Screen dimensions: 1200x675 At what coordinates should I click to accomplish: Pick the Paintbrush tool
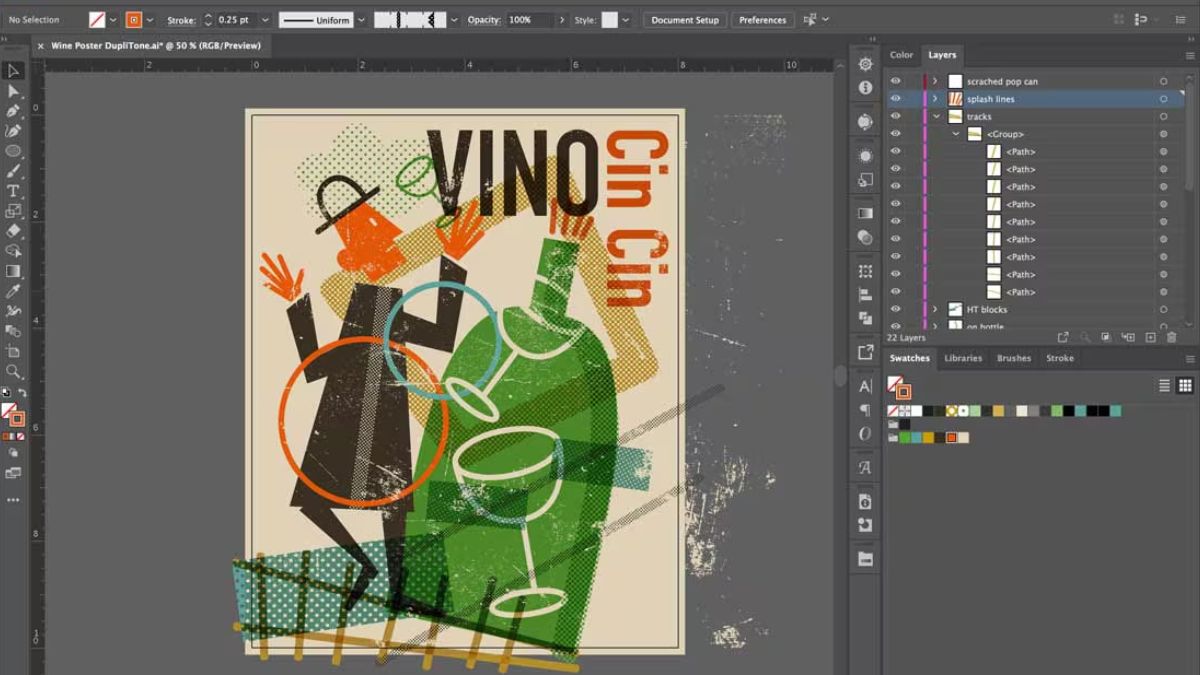13,171
